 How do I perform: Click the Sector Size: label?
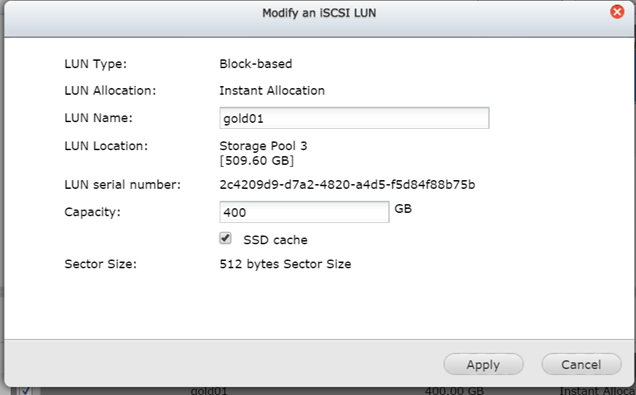click(101, 264)
